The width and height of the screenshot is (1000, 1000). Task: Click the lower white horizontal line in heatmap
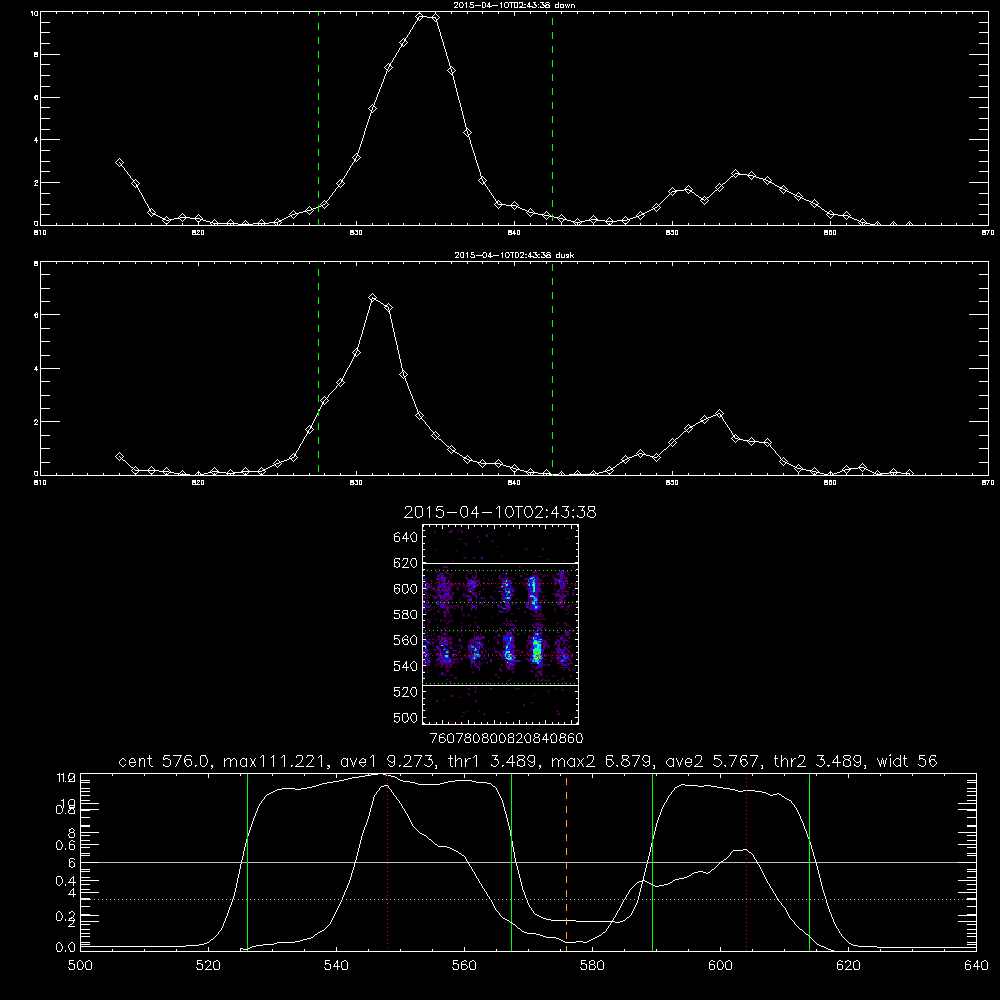501,685
